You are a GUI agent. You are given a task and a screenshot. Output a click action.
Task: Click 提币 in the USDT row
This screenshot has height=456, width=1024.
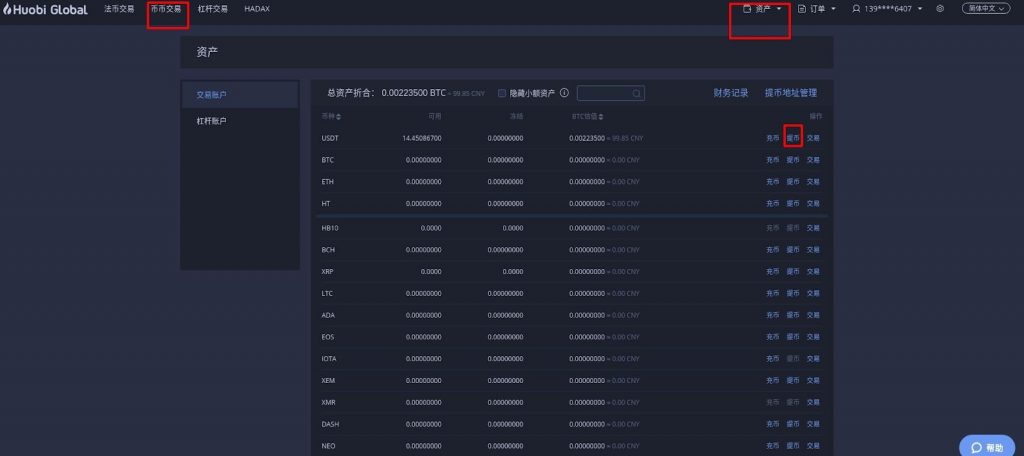coord(793,138)
